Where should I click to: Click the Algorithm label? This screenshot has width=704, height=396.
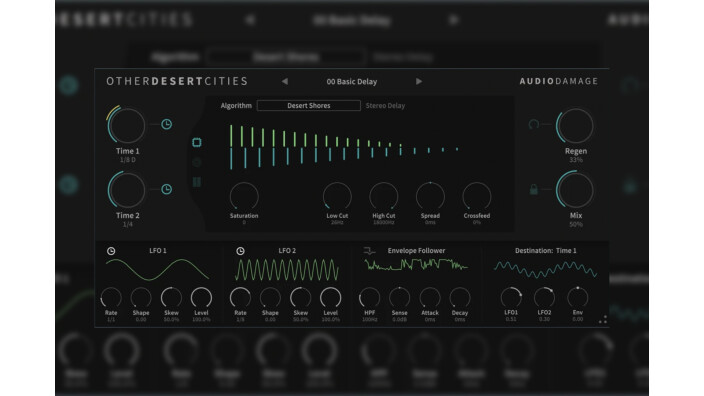[x=236, y=106]
